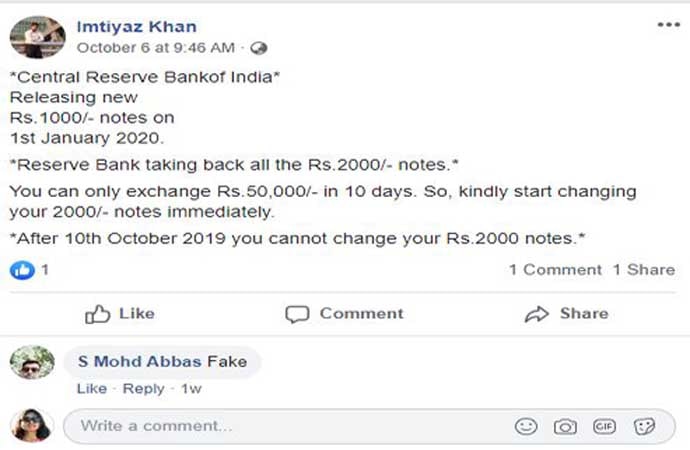Reply to S Mohd Abbas's comment

(x=143, y=388)
